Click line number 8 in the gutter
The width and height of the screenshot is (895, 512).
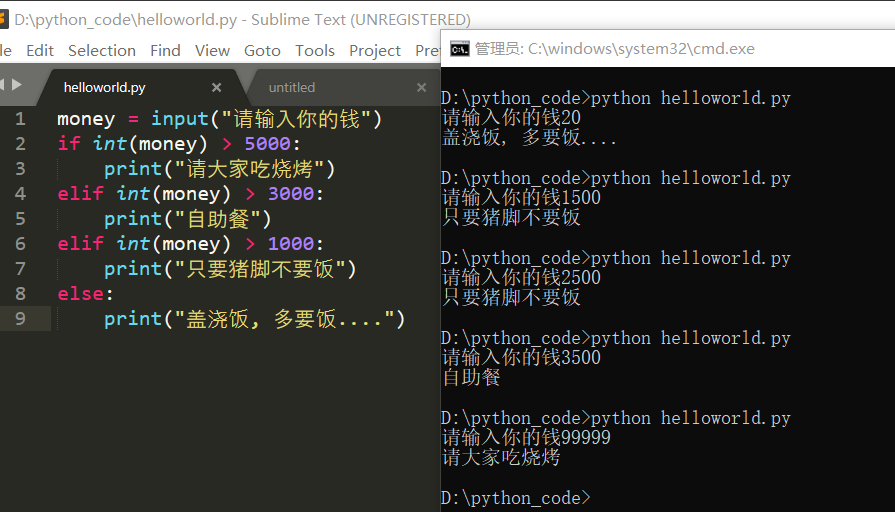coord(21,294)
